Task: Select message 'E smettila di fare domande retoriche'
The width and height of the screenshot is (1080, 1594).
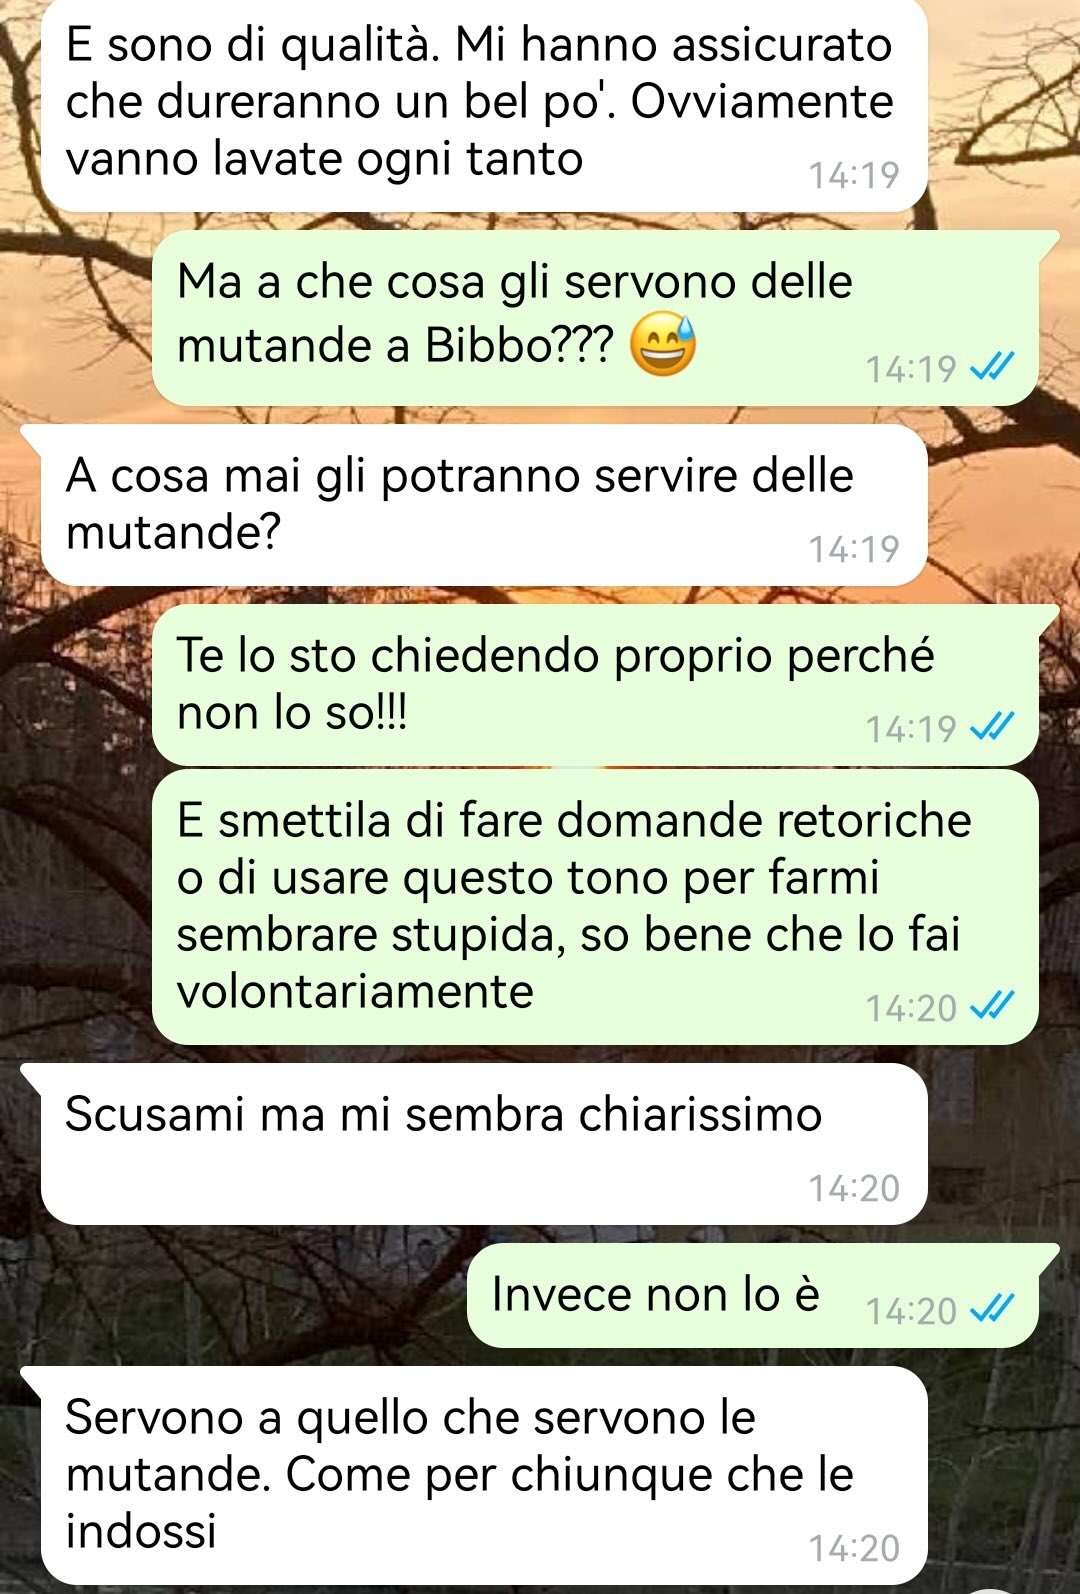Action: pyautogui.click(x=596, y=907)
